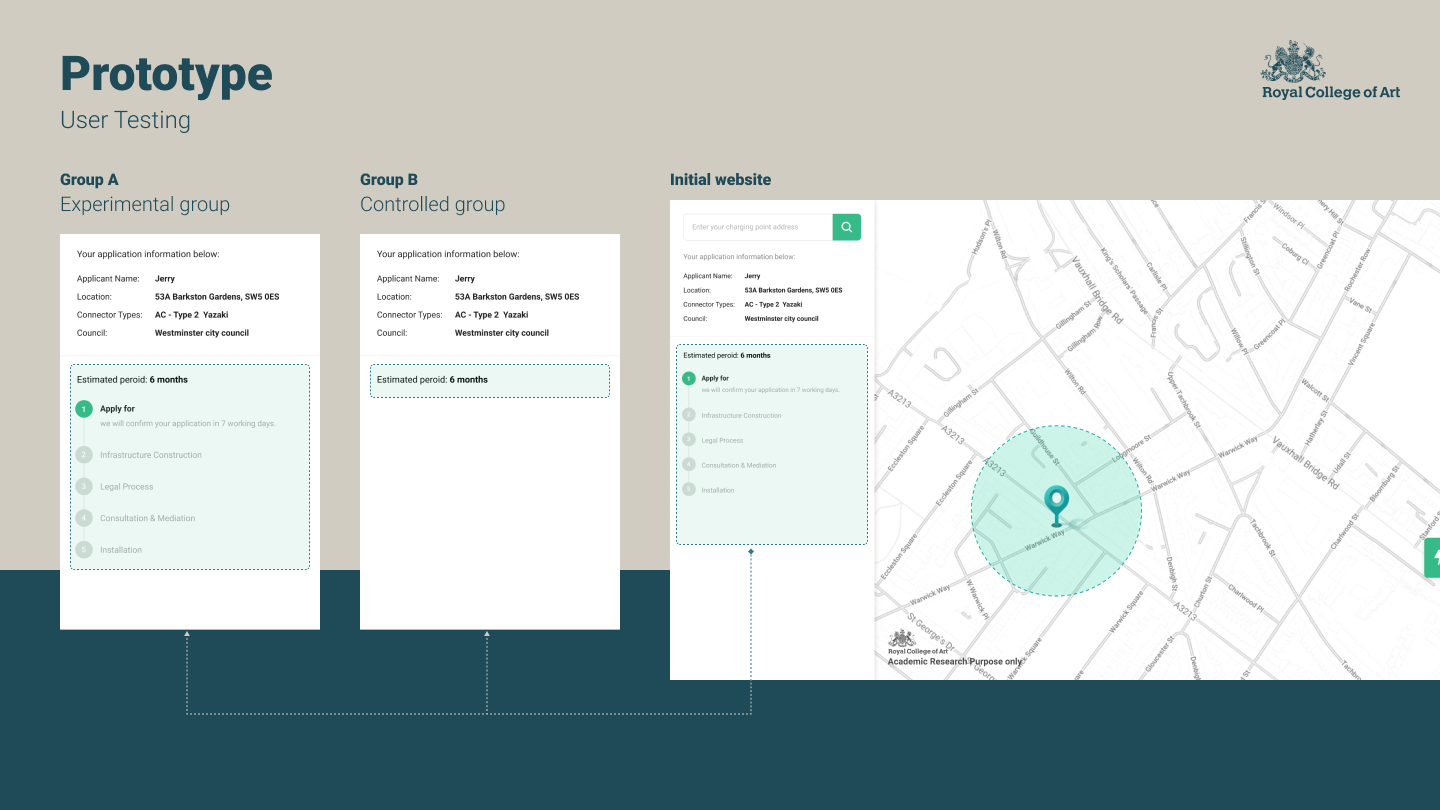The width and height of the screenshot is (1440, 810).
Task: Click 'Experimental group' label
Action: (x=145, y=205)
